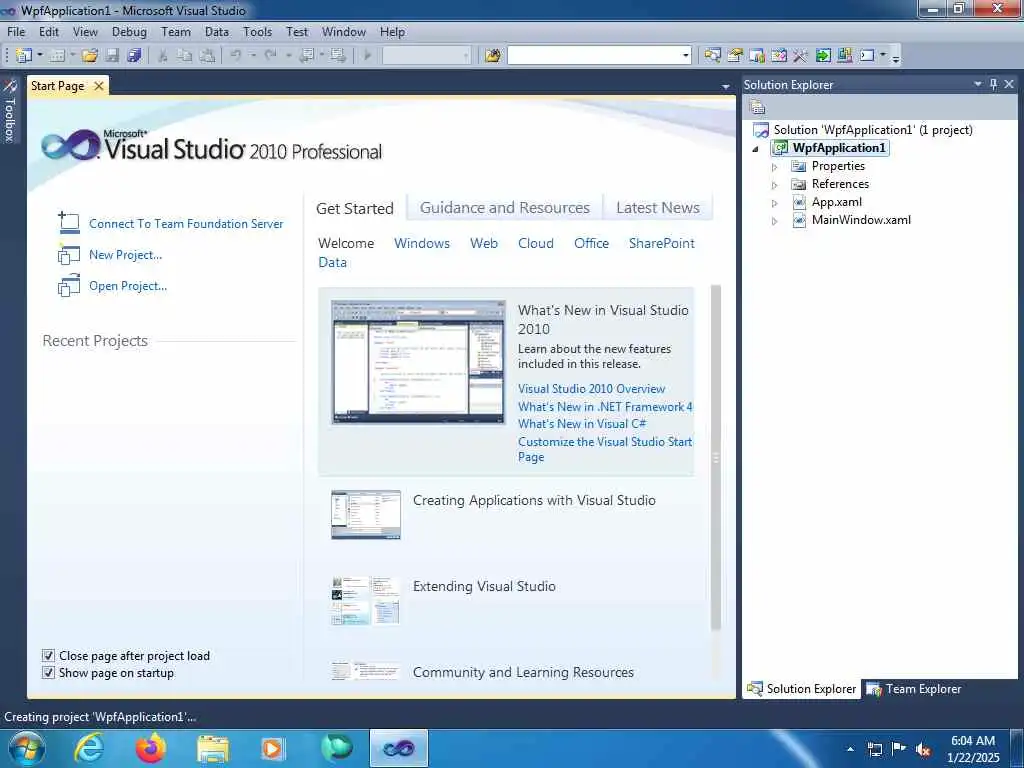This screenshot has width=1024, height=768.
Task: Open the active documents list dropdown
Action: [x=726, y=87]
